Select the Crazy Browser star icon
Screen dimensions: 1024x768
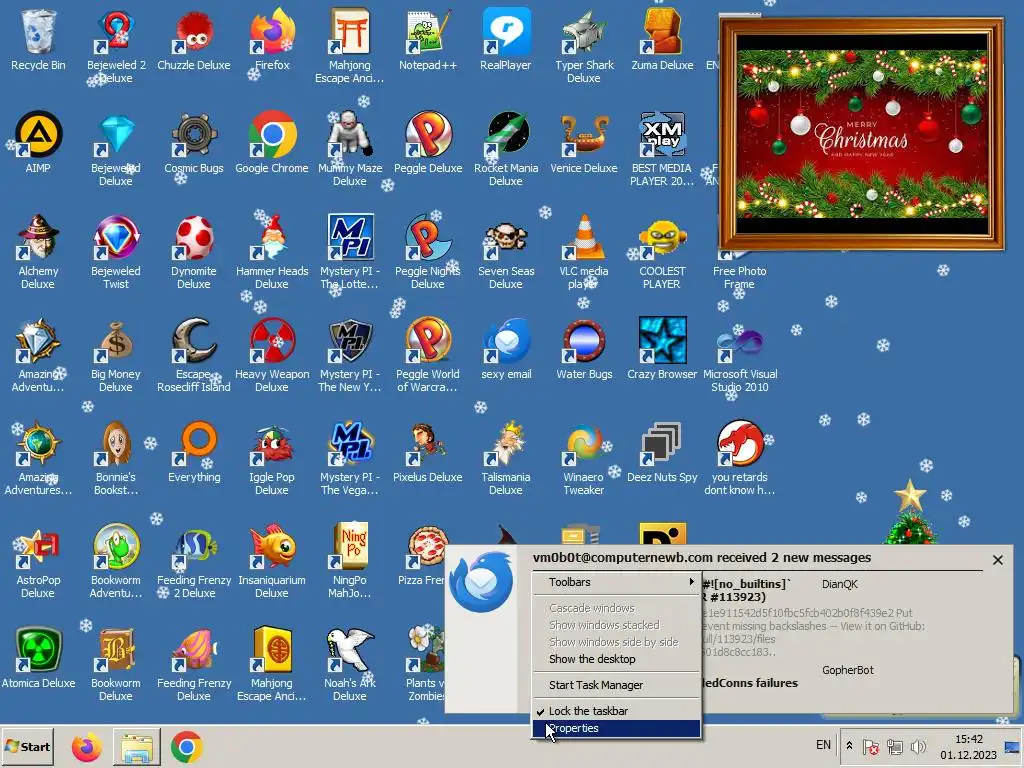pyautogui.click(x=662, y=350)
